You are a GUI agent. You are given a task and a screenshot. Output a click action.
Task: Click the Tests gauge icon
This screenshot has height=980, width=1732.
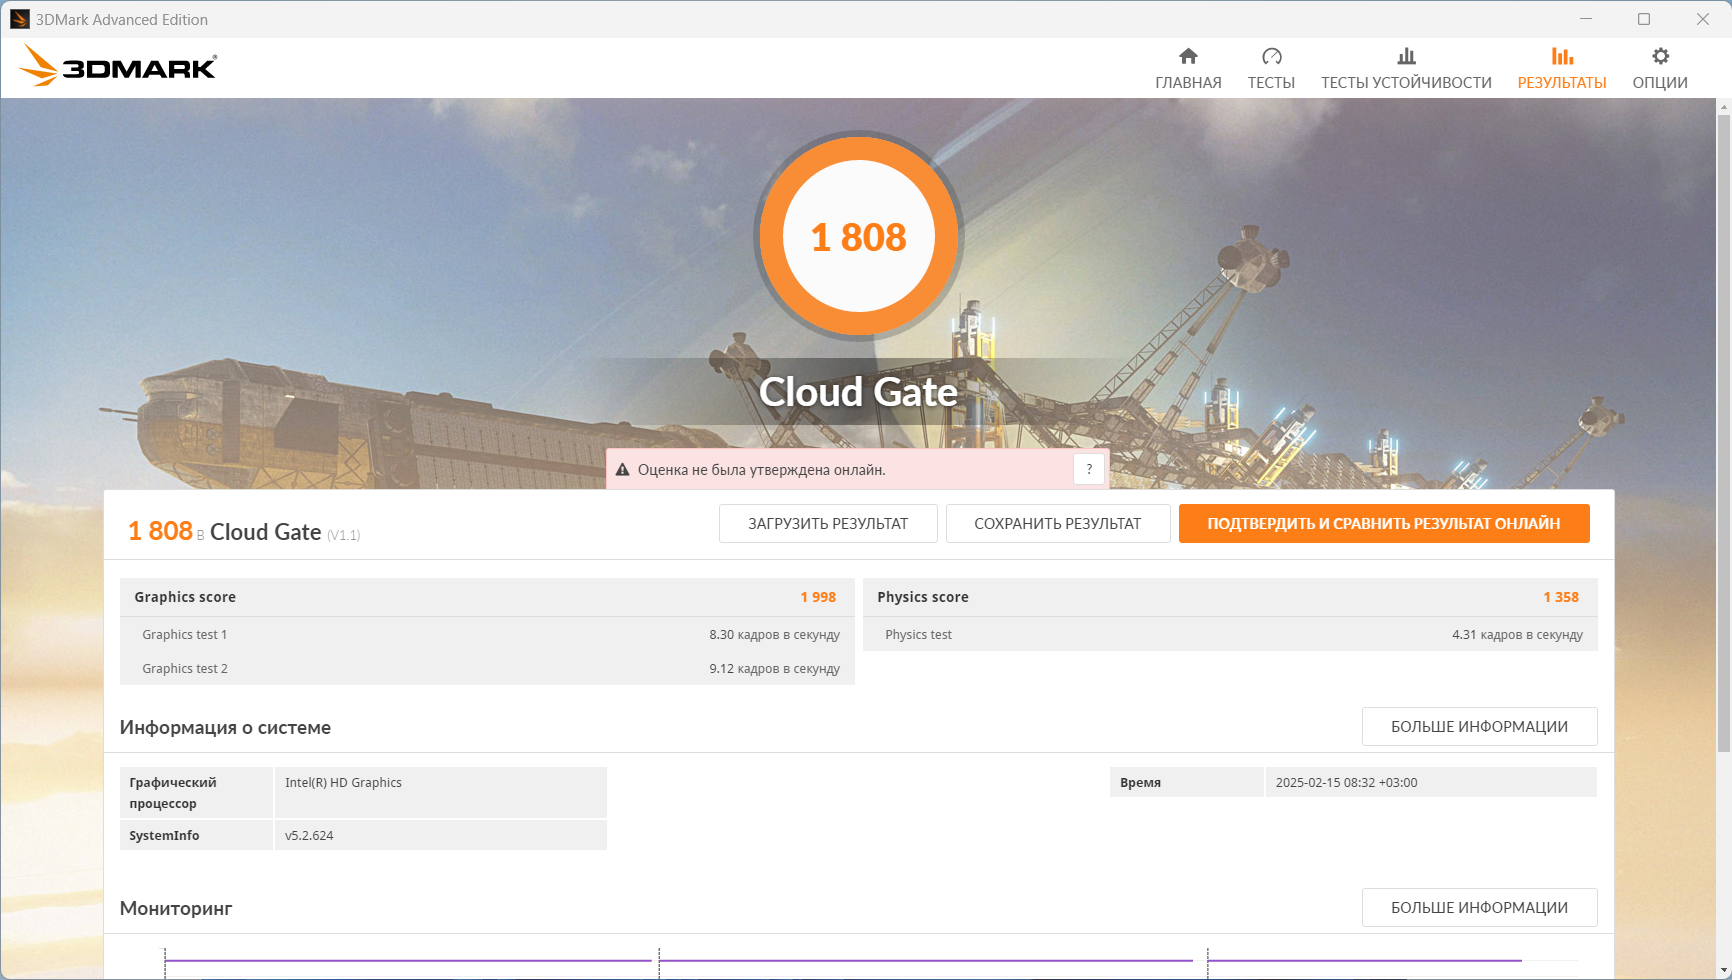1271,56
